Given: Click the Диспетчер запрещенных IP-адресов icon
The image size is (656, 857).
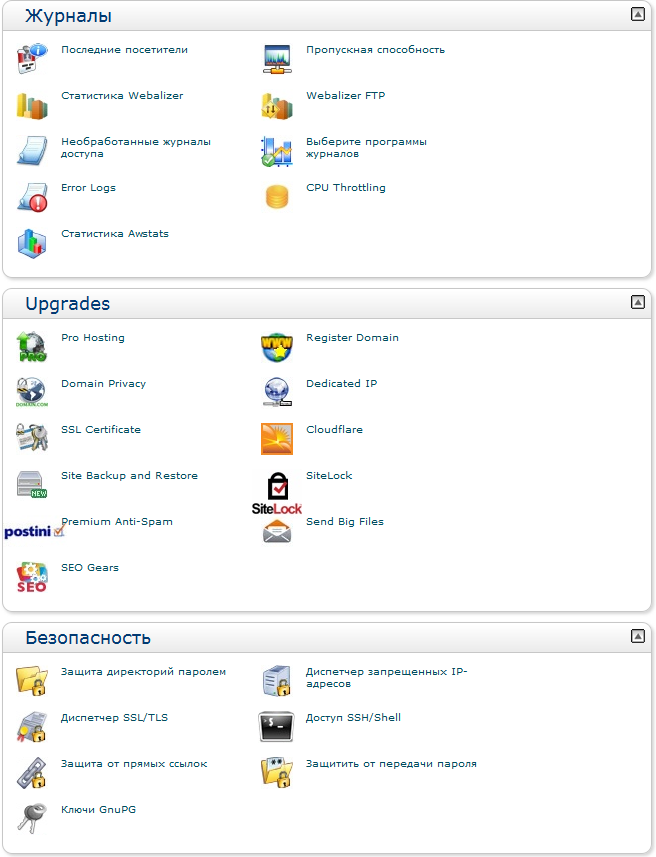Looking at the screenshot, I should [277, 680].
